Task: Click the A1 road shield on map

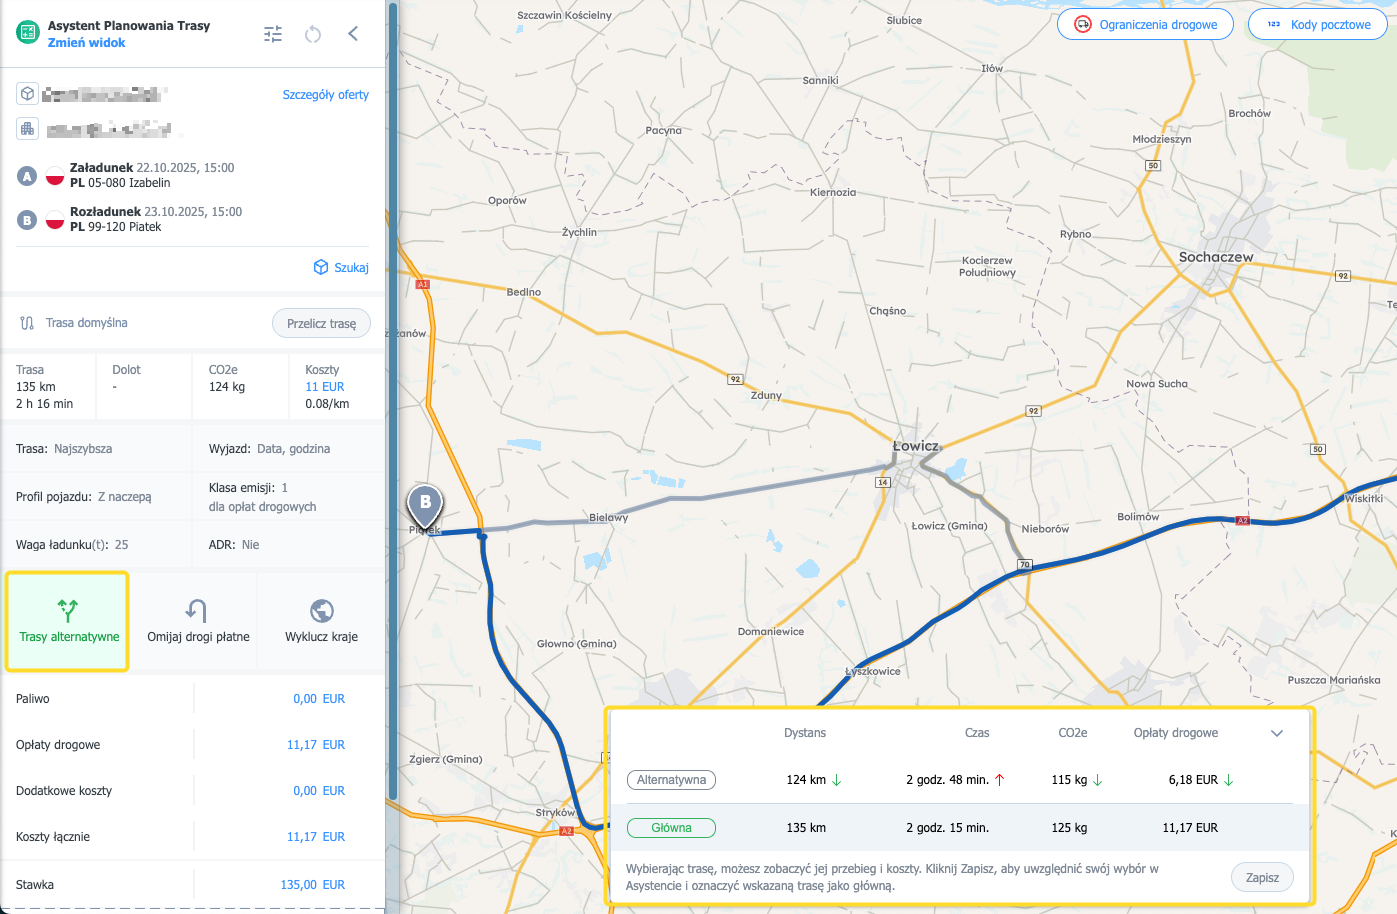Action: tap(423, 284)
